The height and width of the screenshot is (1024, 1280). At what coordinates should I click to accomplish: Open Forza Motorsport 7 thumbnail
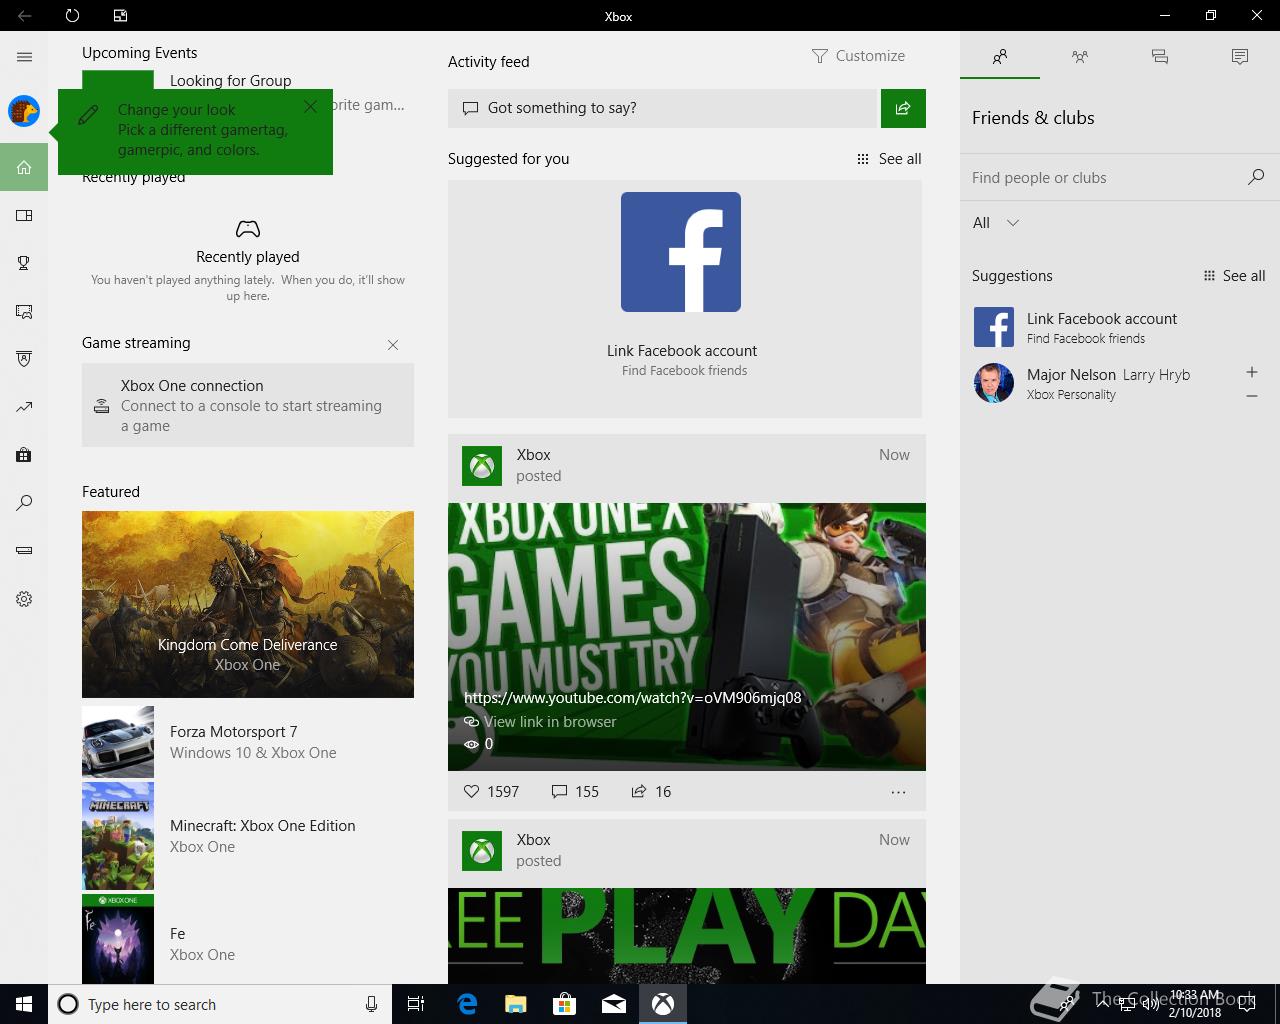[x=118, y=742]
